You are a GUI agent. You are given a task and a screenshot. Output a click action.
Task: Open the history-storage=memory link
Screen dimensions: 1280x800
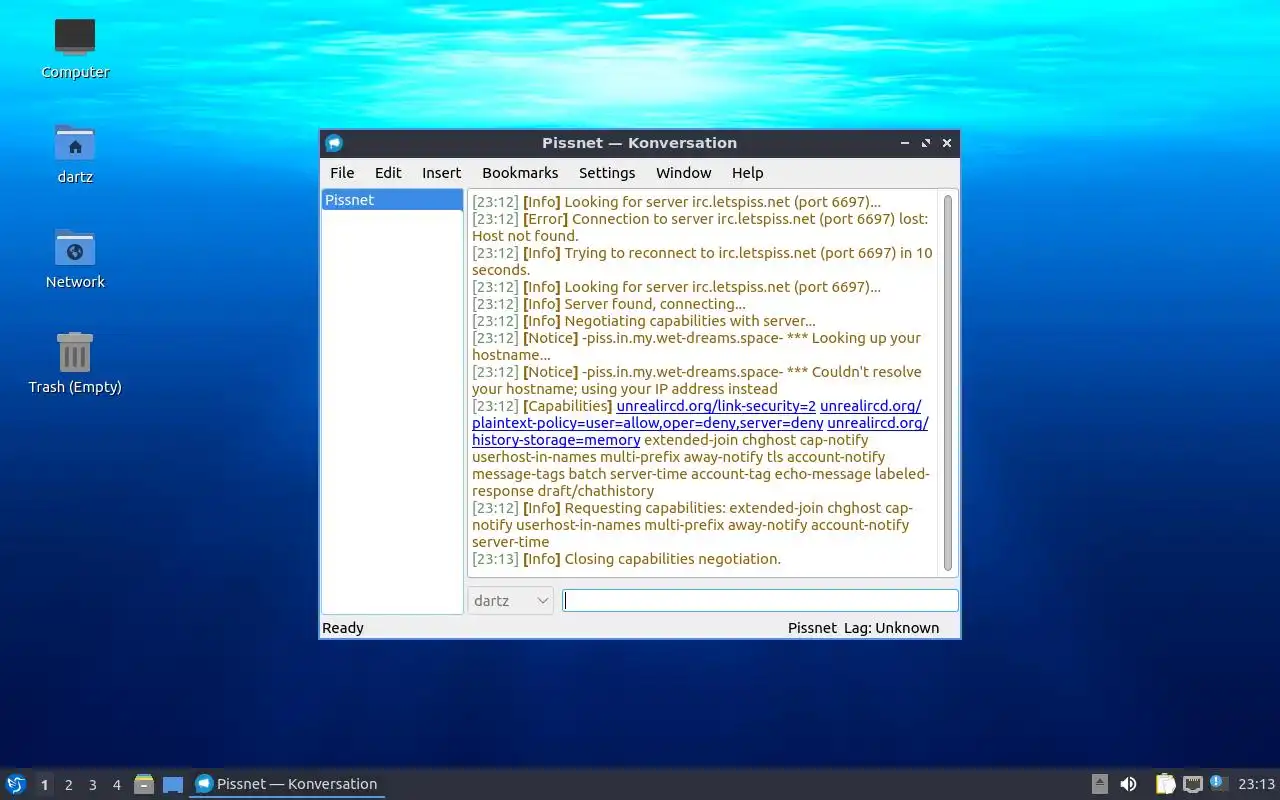[x=556, y=440]
